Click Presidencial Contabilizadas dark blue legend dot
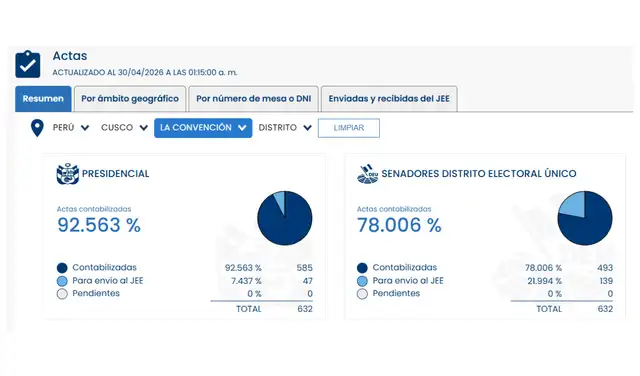 point(62,268)
